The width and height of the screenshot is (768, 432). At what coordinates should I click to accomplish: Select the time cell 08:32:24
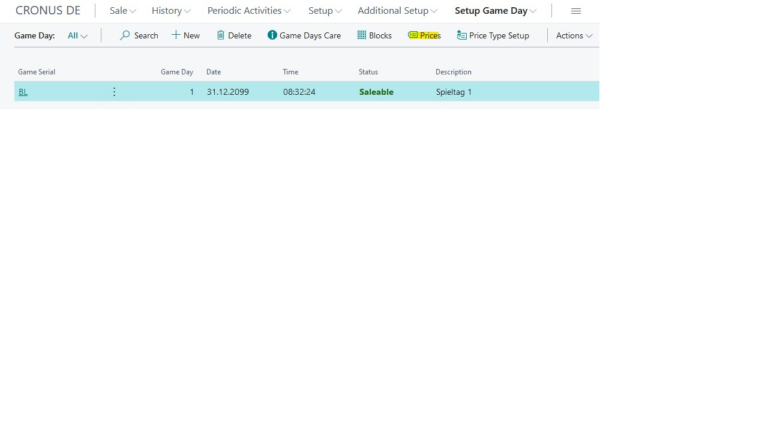point(299,92)
